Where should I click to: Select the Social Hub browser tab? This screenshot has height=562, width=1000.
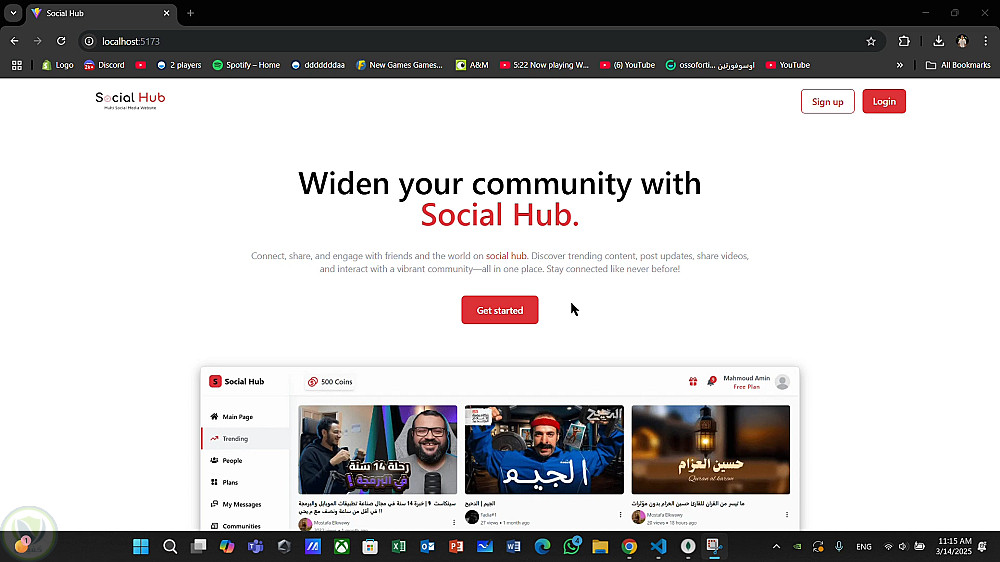(101, 13)
